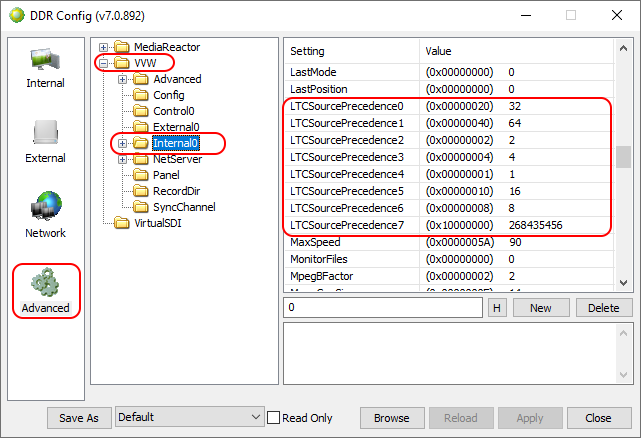Select the LTCSourcePrecedence7 row

coord(449,225)
